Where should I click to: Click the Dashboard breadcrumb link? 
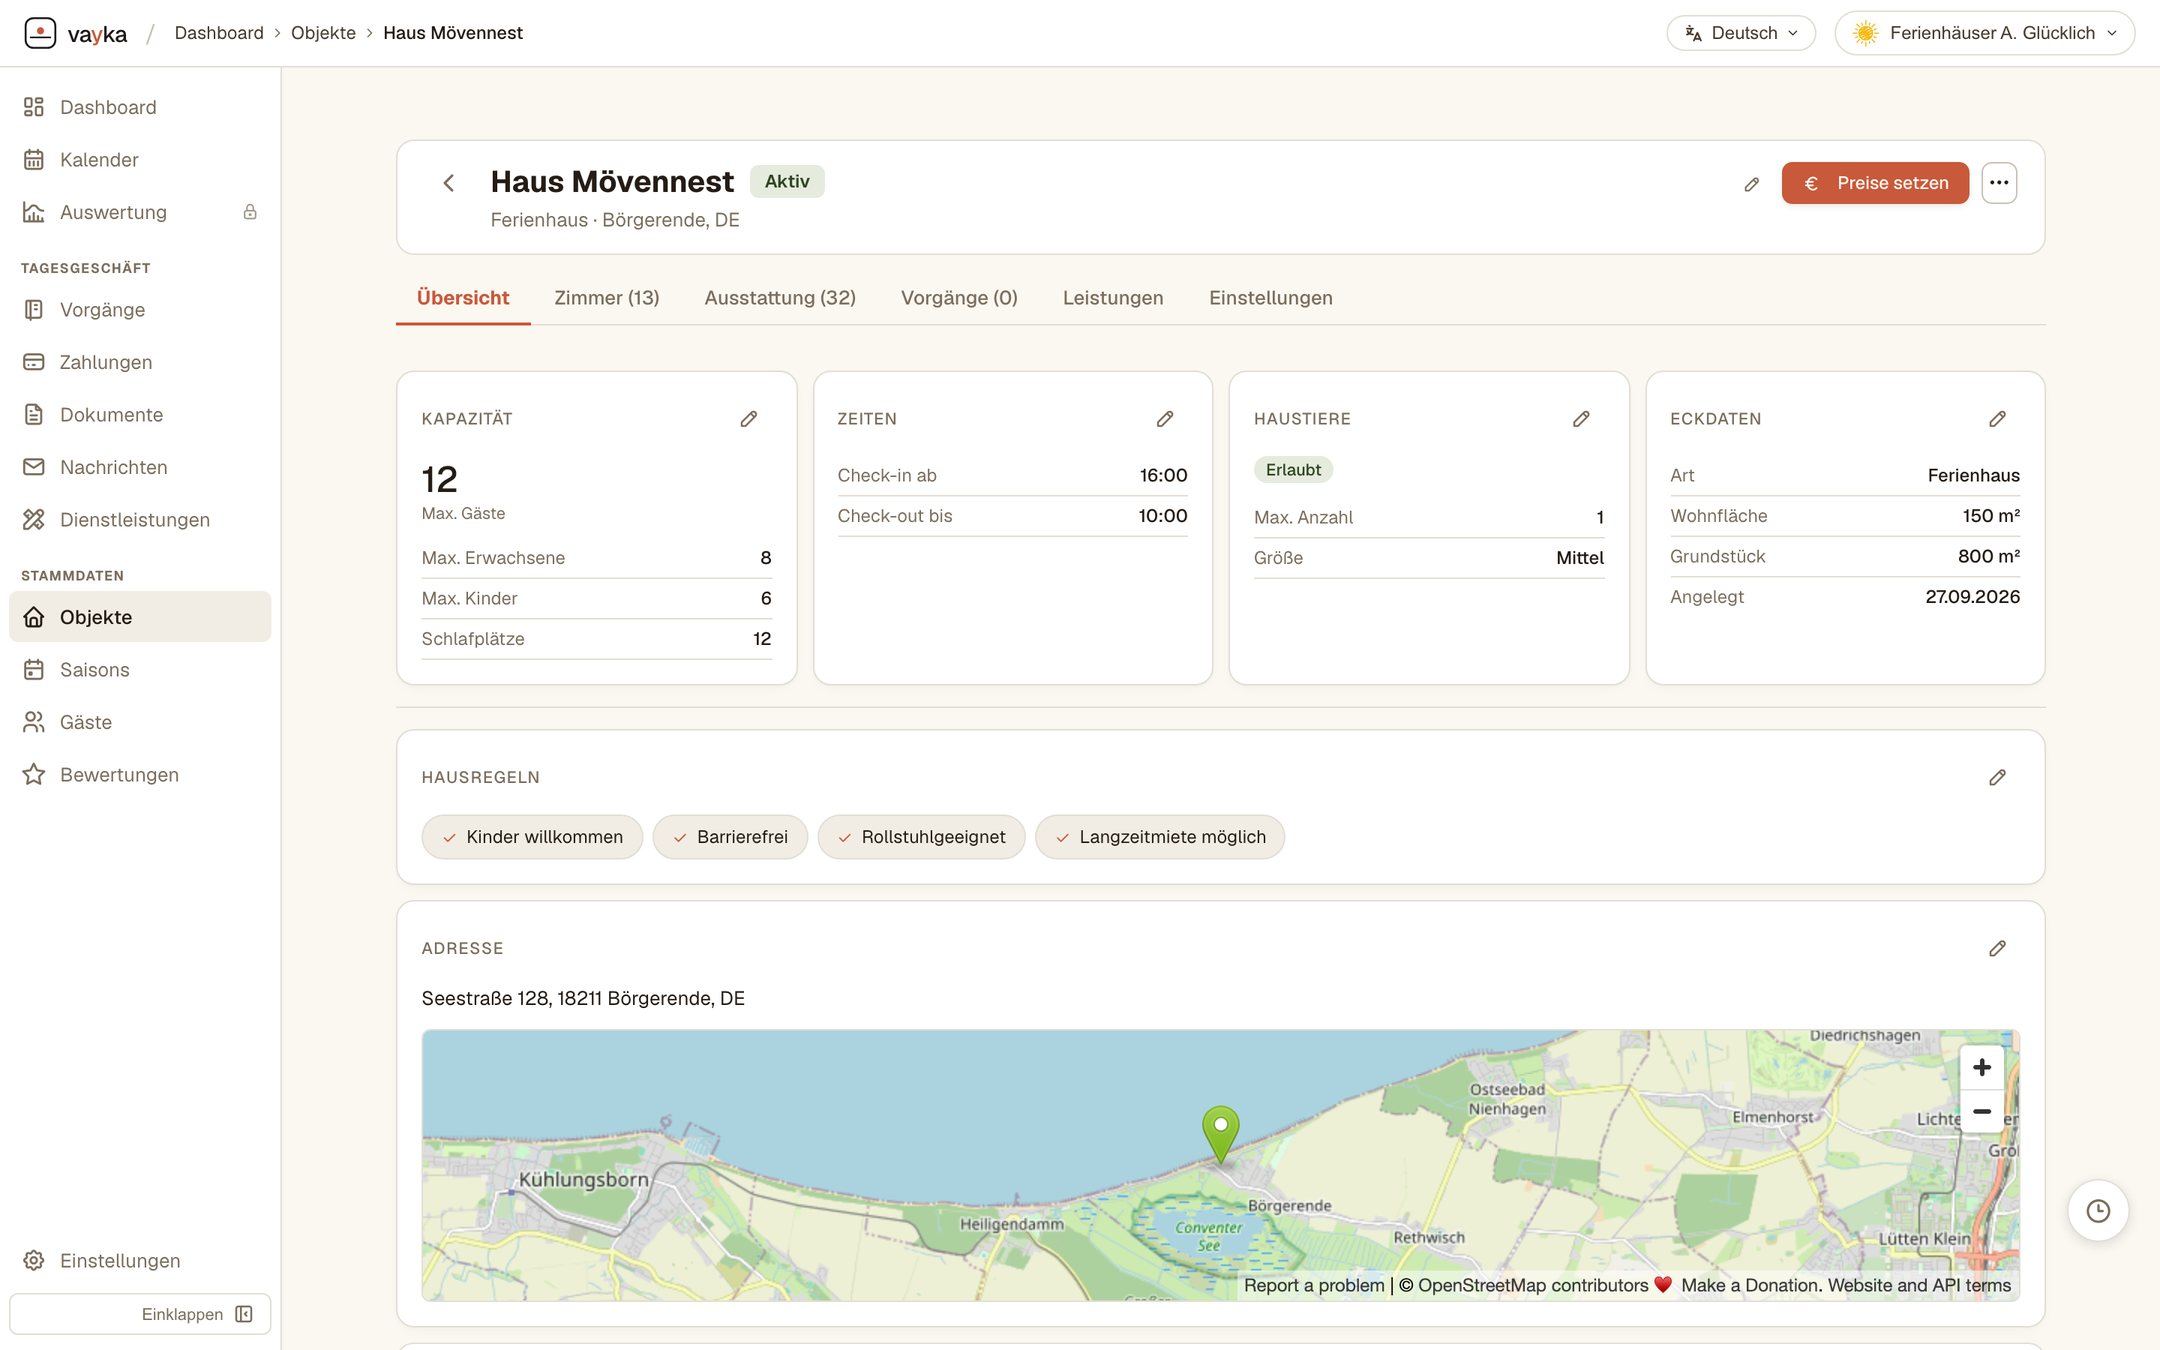pyautogui.click(x=219, y=33)
